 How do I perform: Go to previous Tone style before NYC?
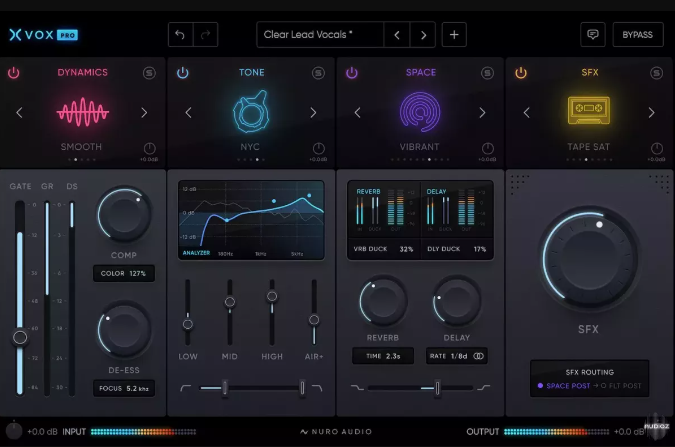[188, 113]
